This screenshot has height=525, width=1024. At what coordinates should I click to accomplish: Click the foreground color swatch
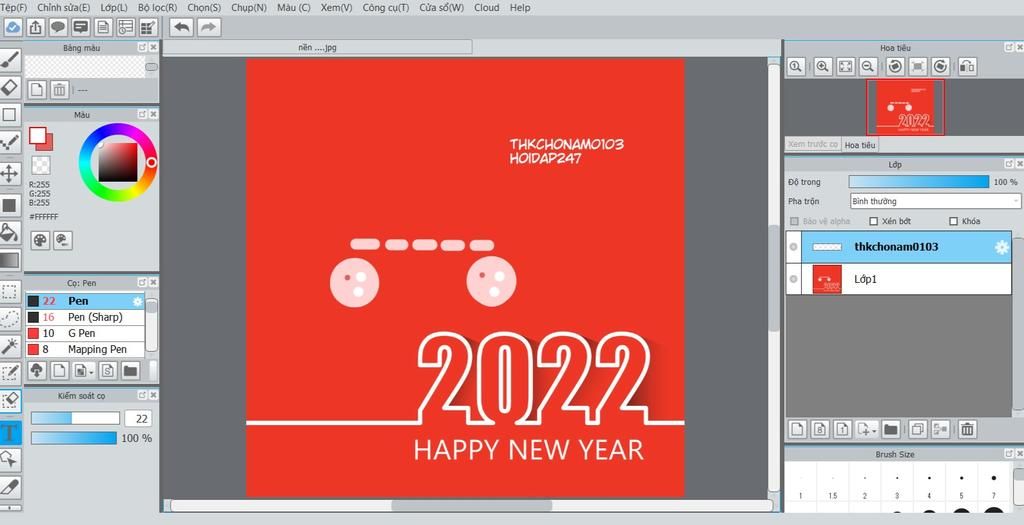tap(37, 135)
